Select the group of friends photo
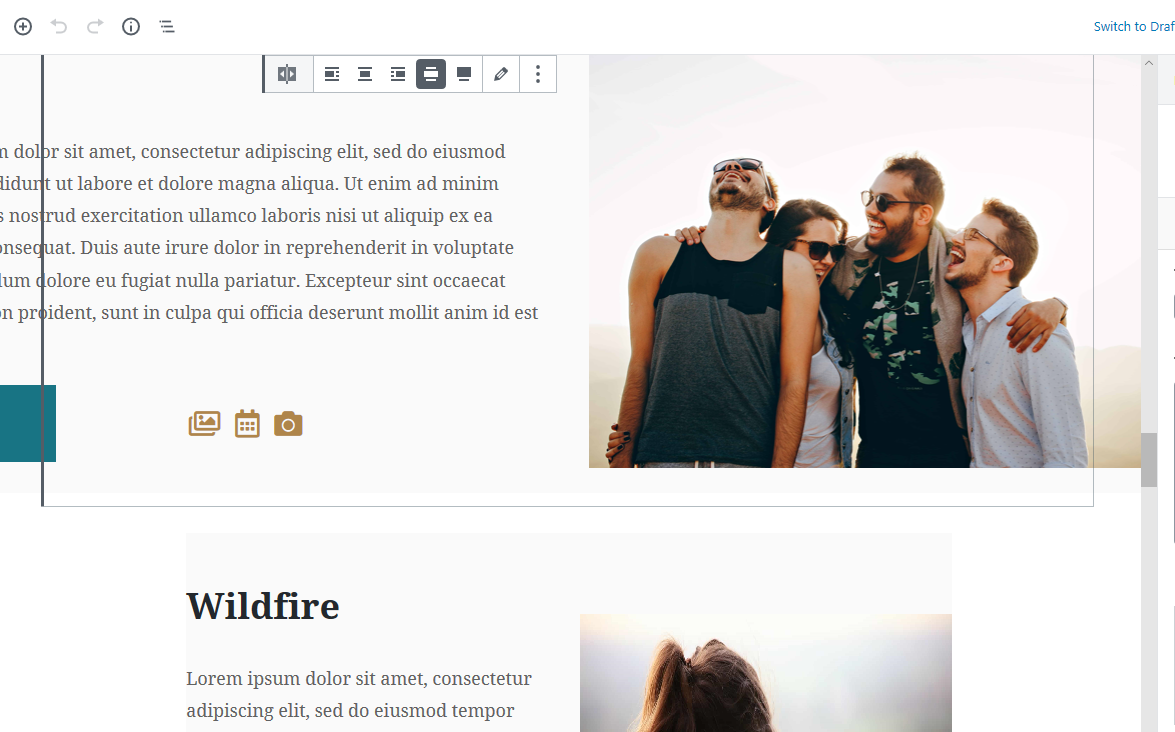The height and width of the screenshot is (732, 1175). click(x=865, y=261)
